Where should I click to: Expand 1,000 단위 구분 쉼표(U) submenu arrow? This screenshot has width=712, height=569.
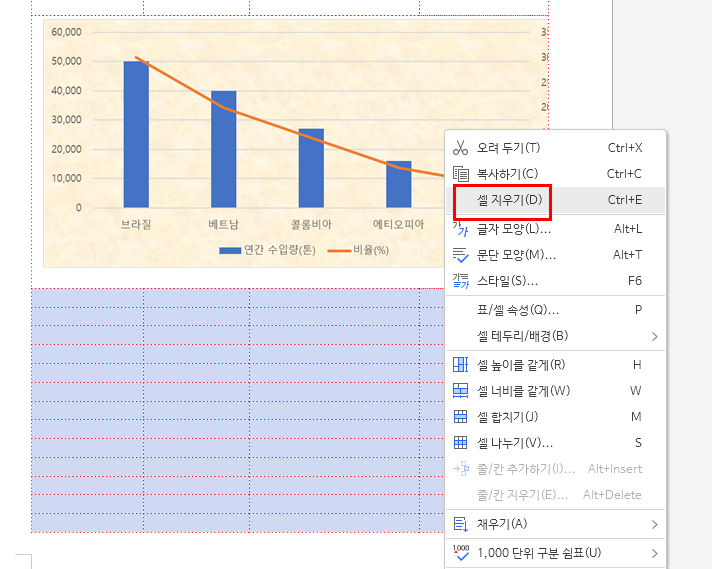click(654, 554)
